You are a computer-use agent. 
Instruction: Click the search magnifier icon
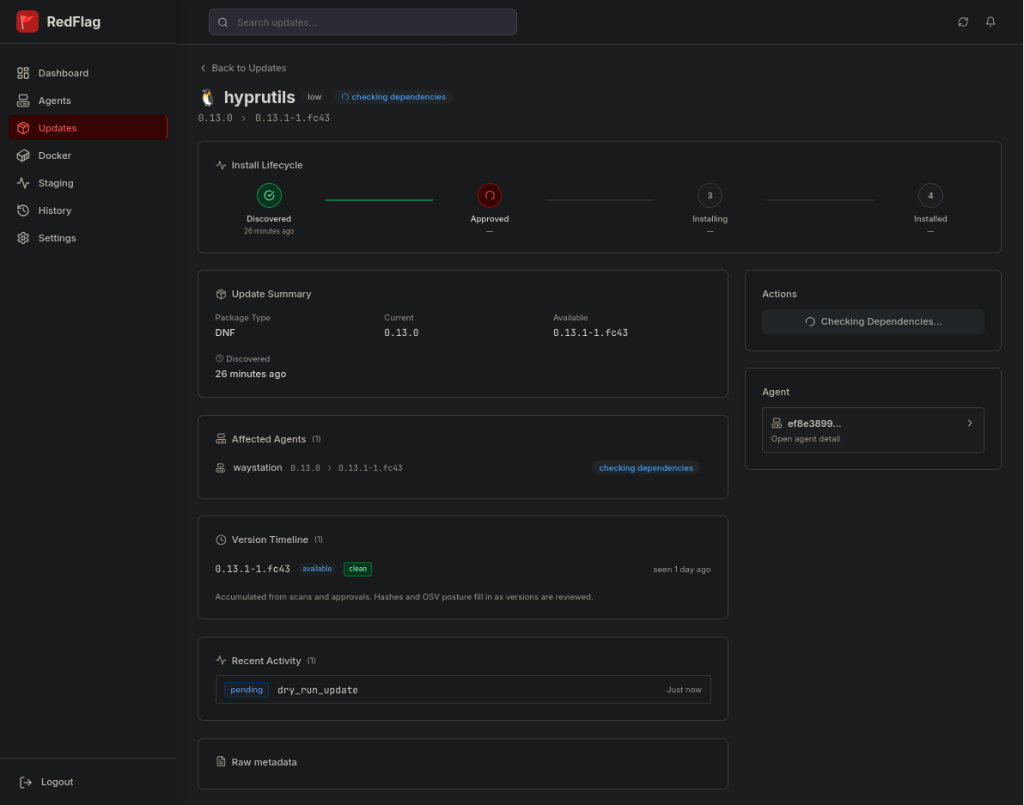pos(223,22)
